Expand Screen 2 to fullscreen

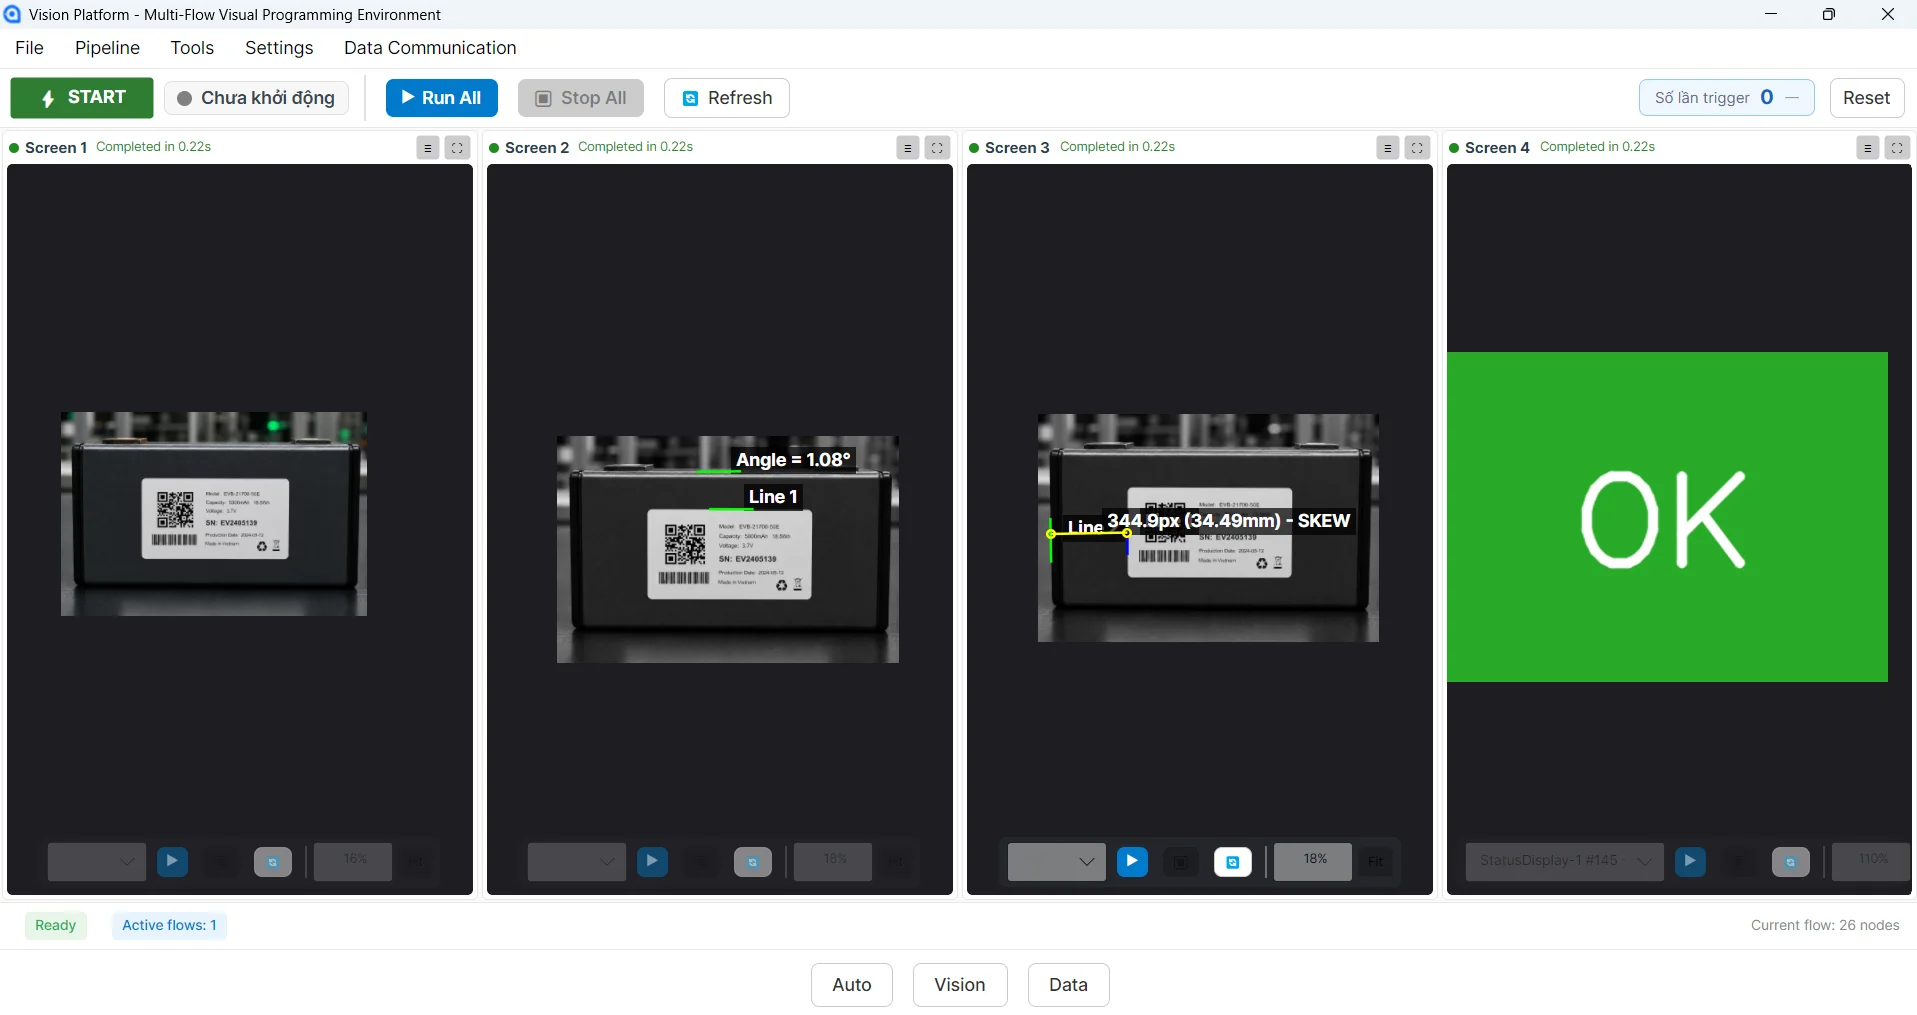pyautogui.click(x=938, y=148)
